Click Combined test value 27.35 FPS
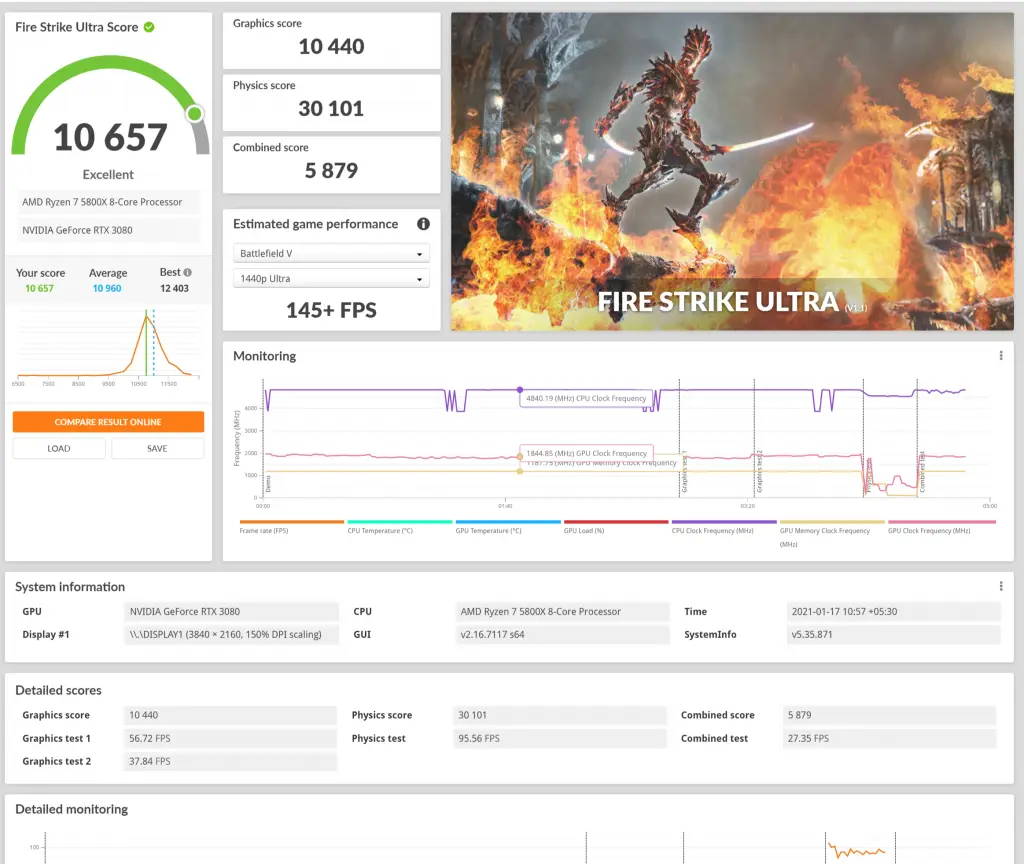Image resolution: width=1024 pixels, height=864 pixels. [889, 739]
